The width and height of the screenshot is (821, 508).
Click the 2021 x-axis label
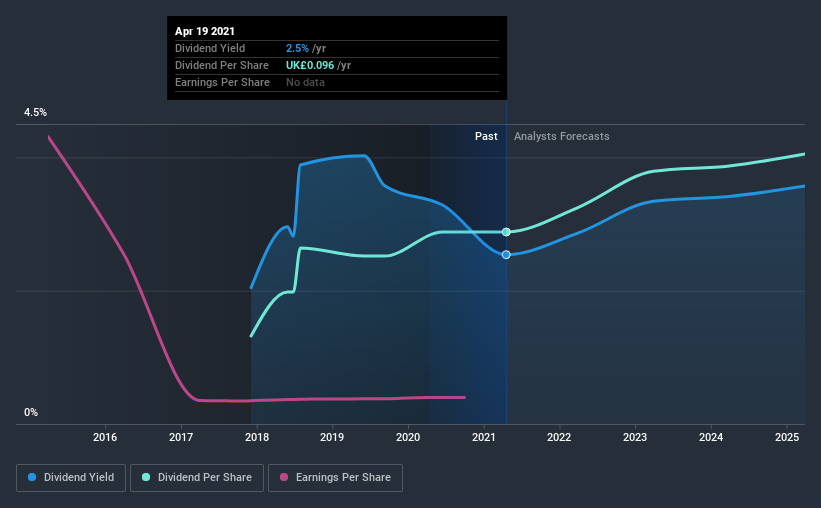pos(484,437)
